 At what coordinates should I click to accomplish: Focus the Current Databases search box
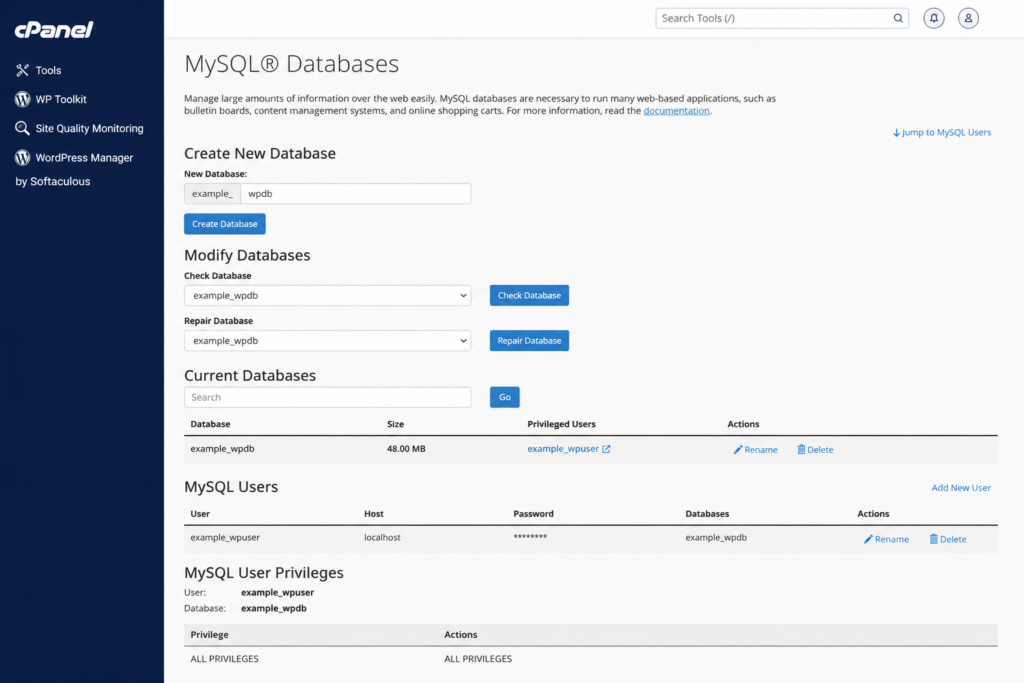coord(327,397)
